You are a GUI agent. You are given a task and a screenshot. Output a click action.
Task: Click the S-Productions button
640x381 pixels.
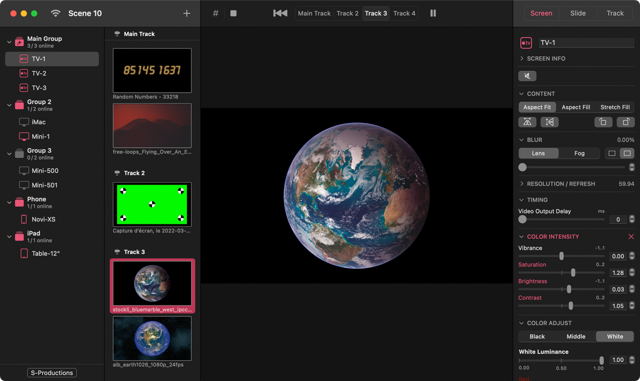click(x=52, y=373)
